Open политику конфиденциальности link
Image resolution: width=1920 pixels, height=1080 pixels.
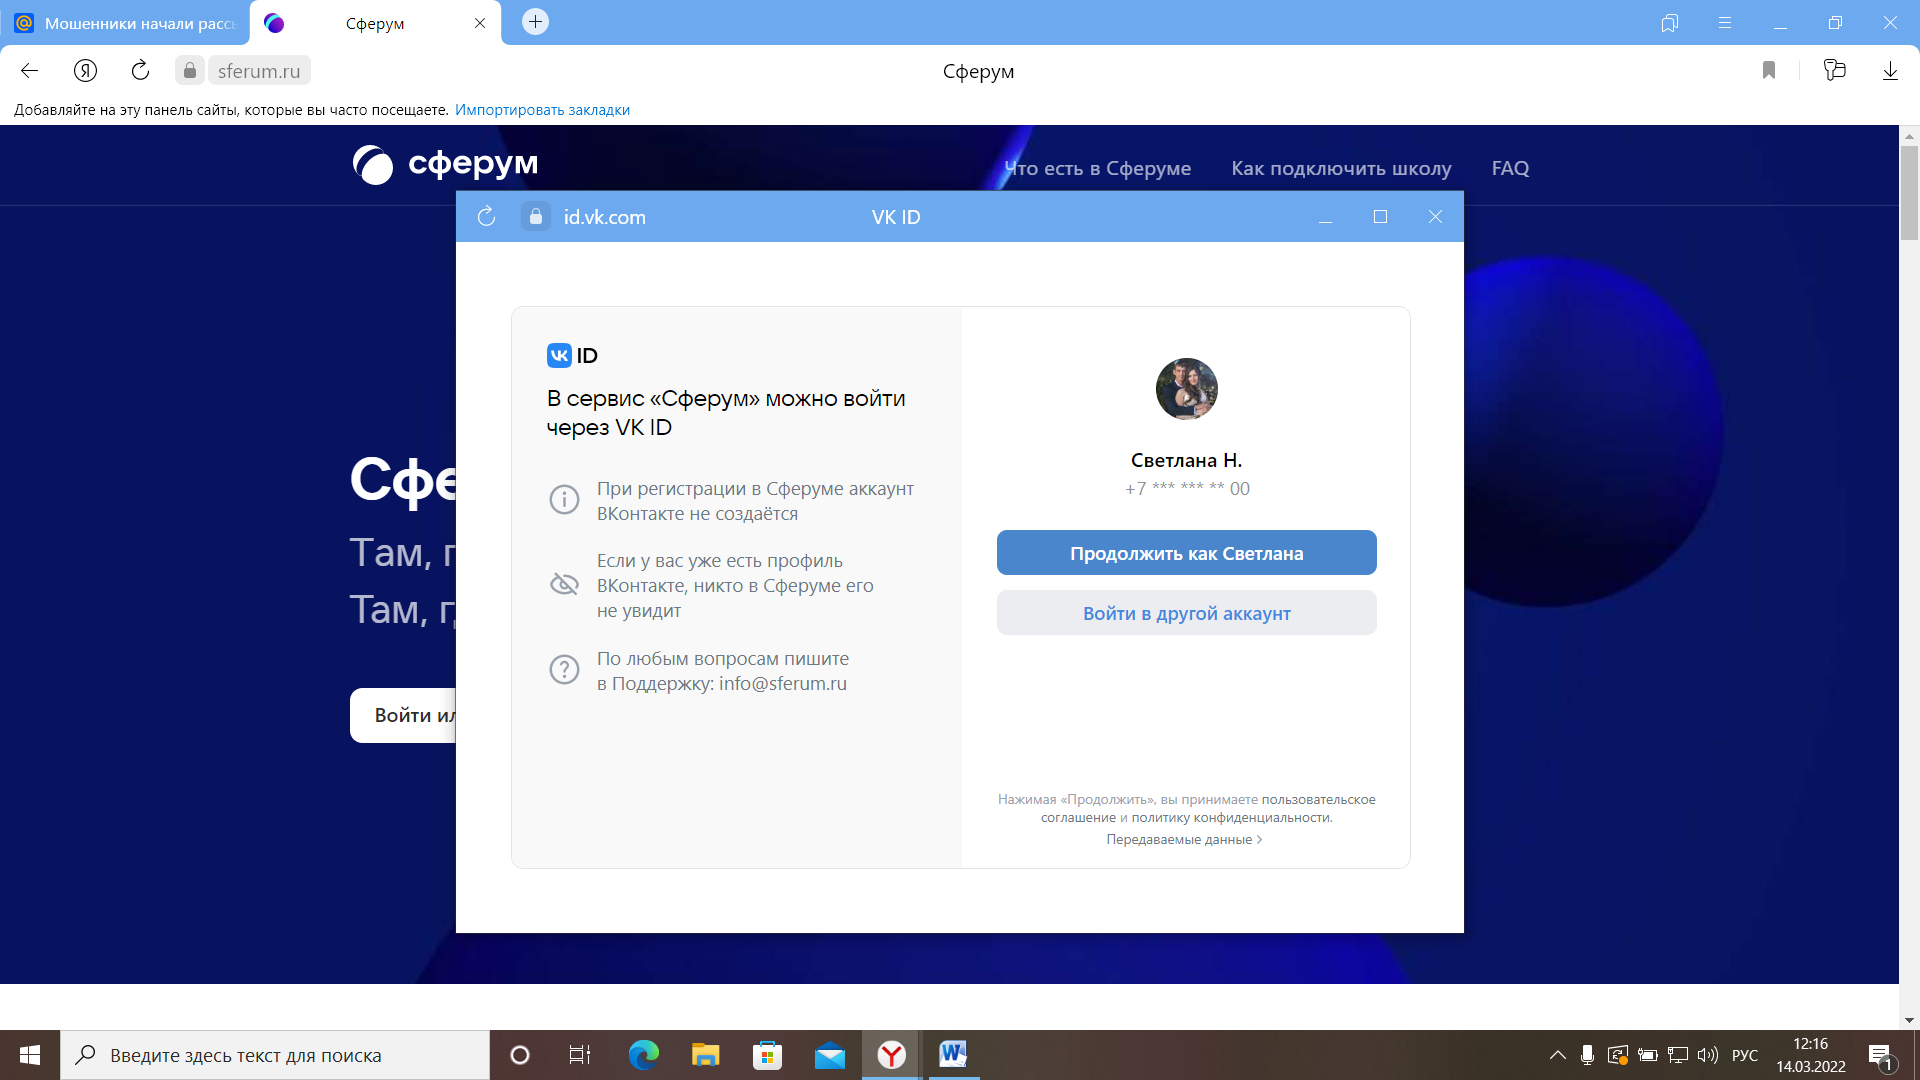[x=1231, y=817]
